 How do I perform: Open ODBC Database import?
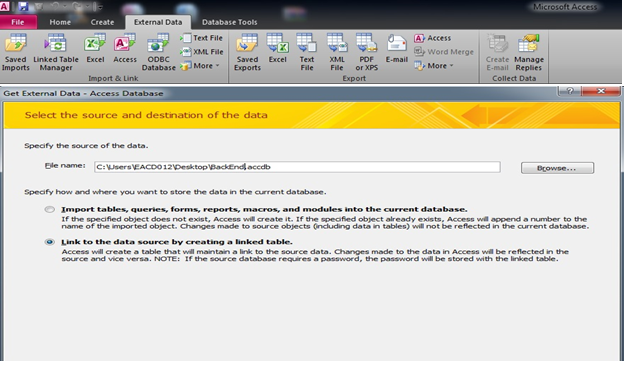158,53
